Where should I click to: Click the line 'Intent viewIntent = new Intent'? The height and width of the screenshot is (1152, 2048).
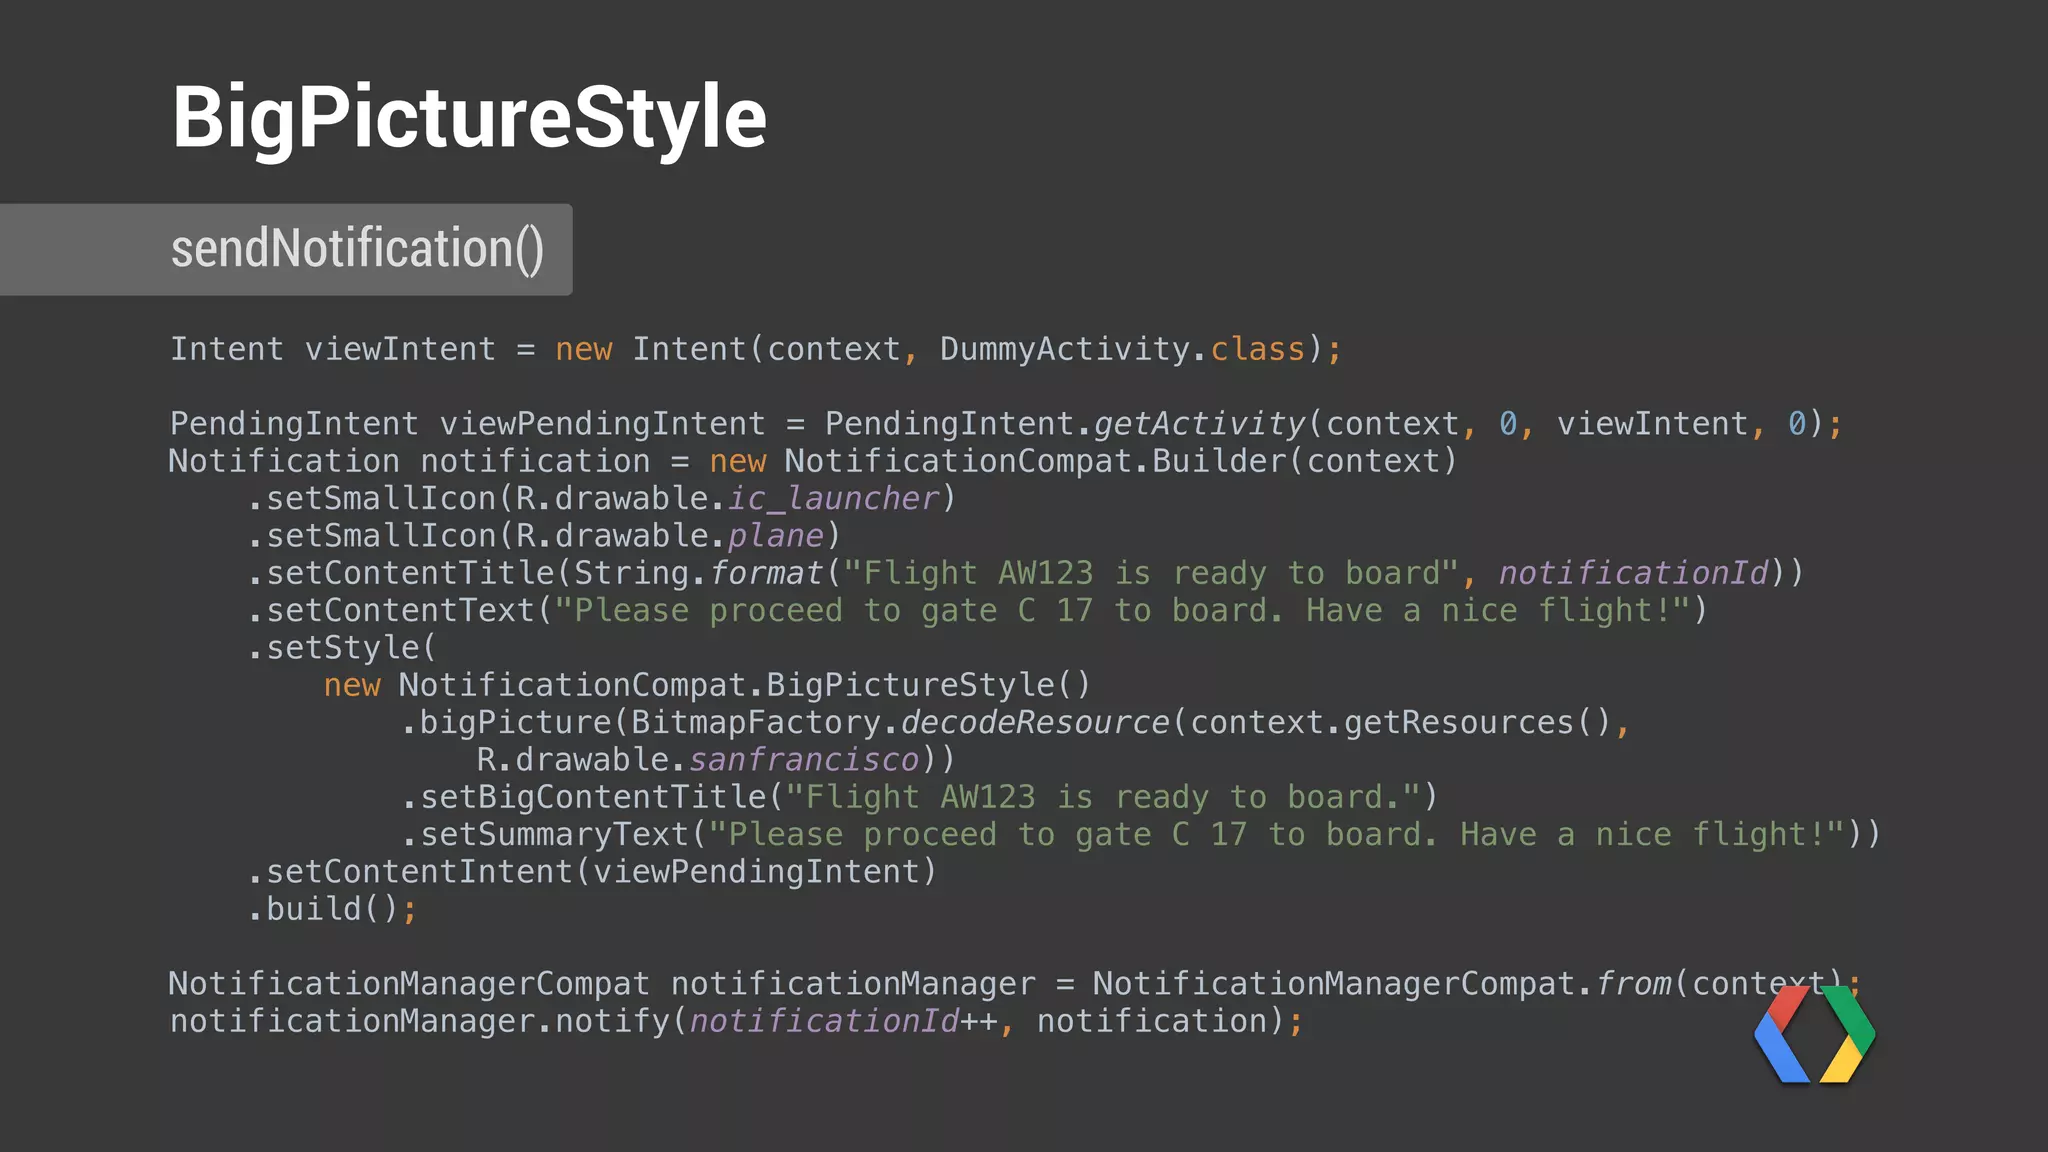[756, 349]
